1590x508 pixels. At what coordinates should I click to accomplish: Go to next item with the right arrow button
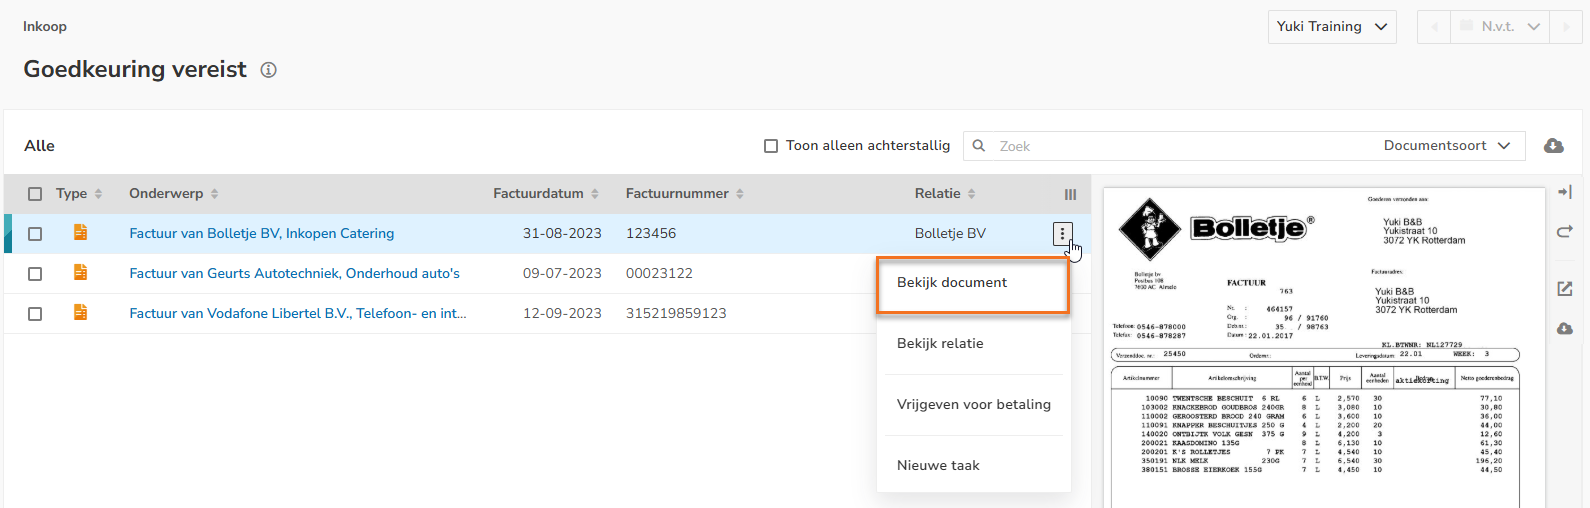coord(1566,27)
